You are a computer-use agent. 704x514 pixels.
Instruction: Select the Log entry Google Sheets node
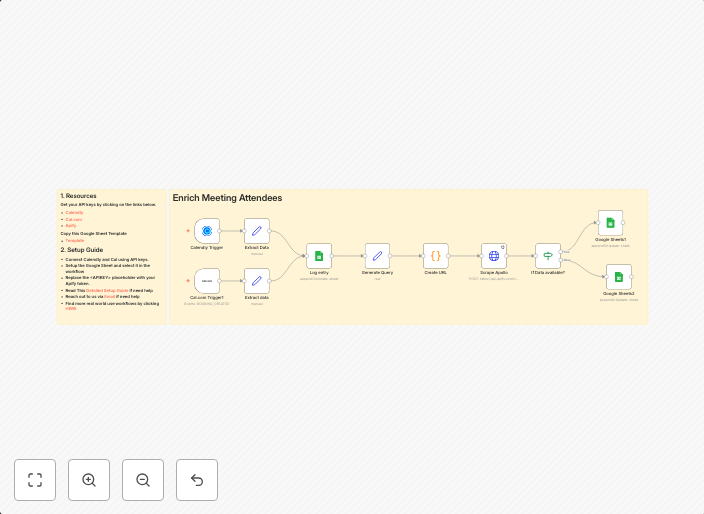(x=319, y=256)
